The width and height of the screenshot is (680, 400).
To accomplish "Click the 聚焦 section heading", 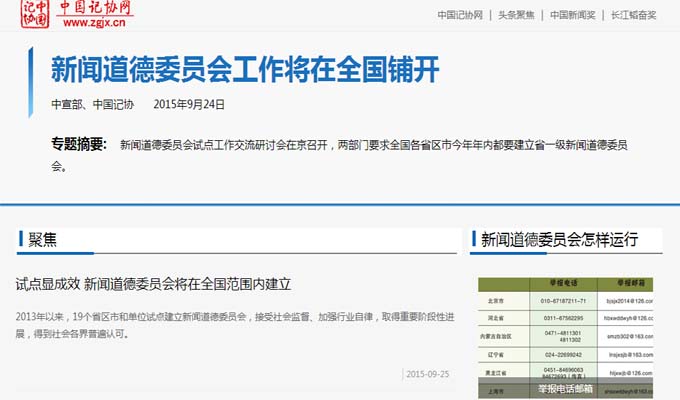I will coord(43,240).
